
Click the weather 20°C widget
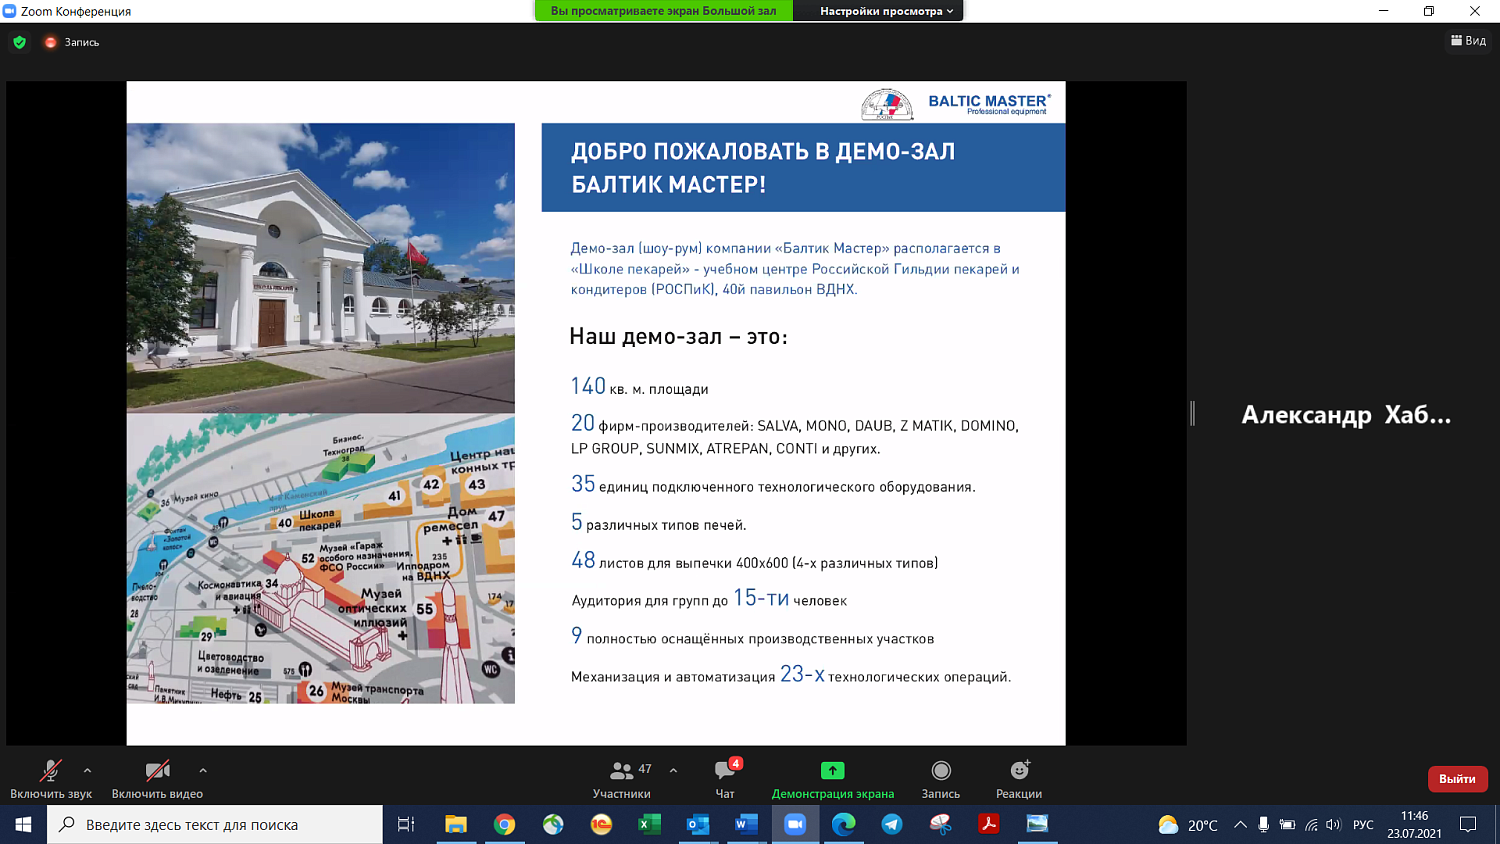point(1188,825)
